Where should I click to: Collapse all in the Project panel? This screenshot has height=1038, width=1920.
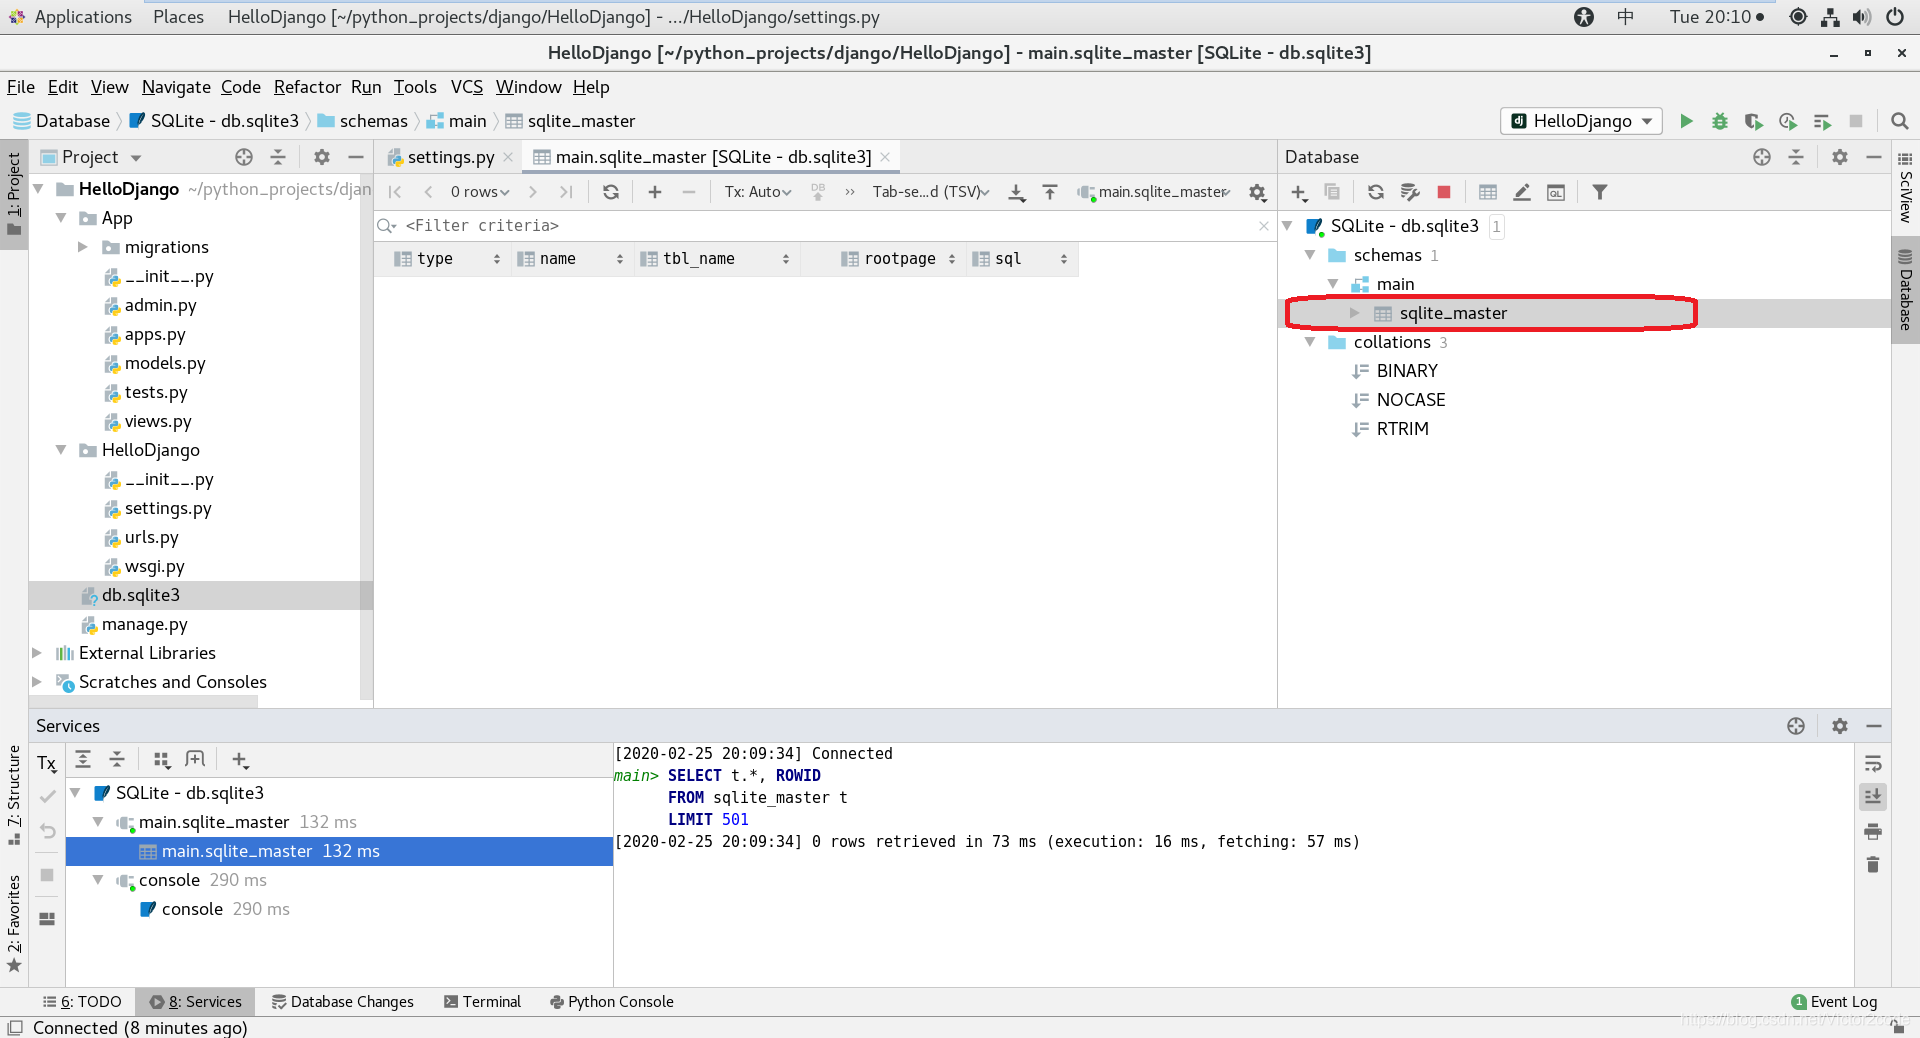(278, 157)
